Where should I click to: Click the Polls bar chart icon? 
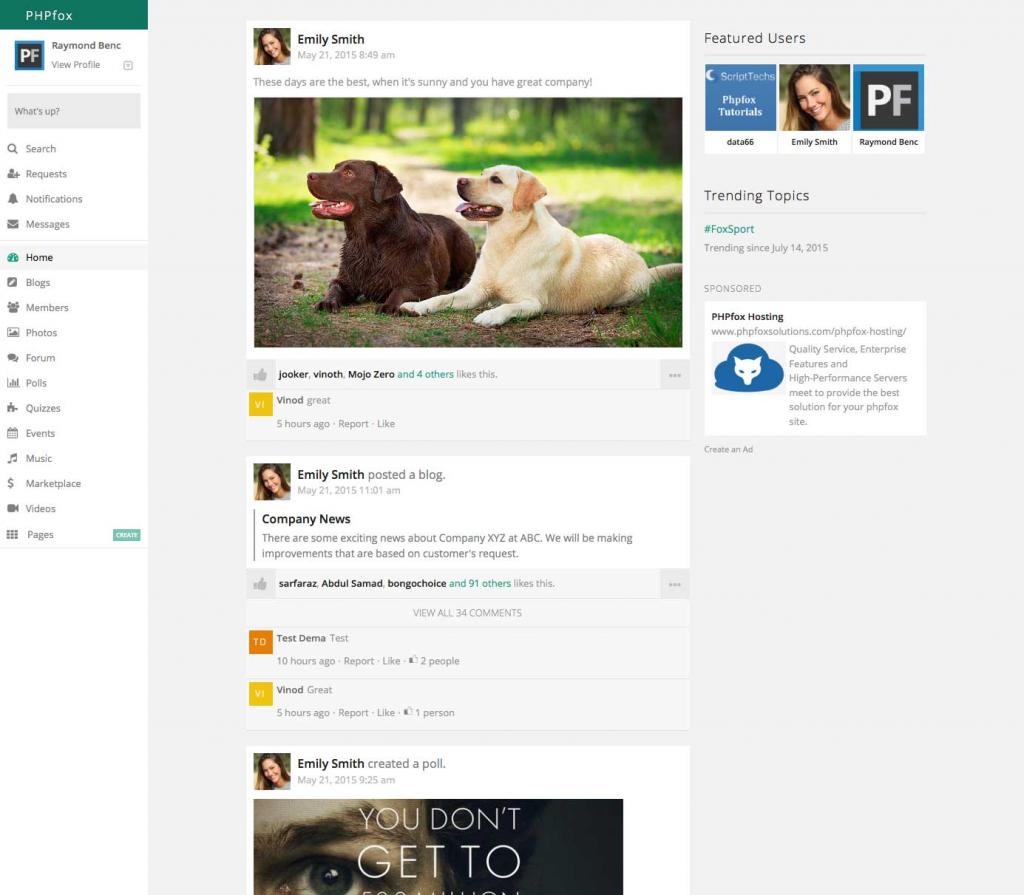[13, 383]
